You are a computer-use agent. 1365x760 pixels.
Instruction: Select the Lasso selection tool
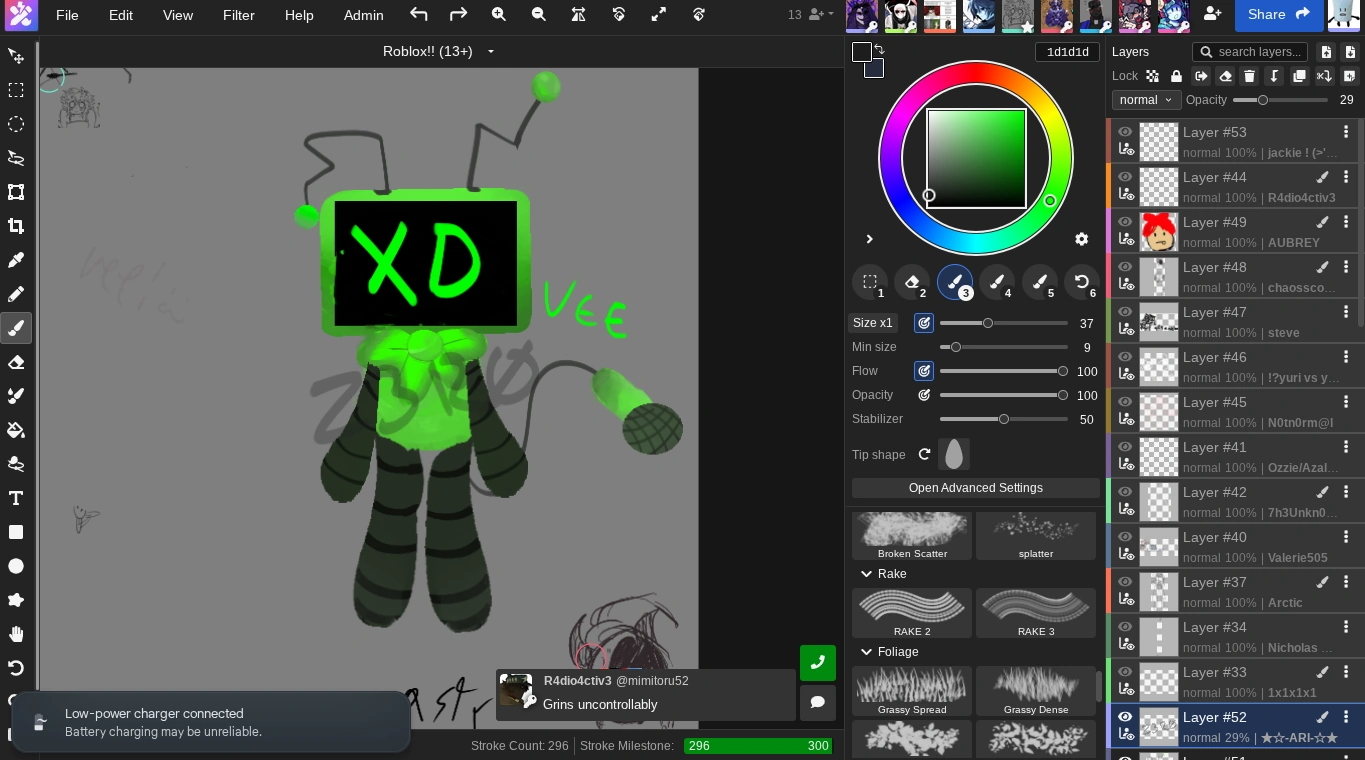tap(16, 158)
